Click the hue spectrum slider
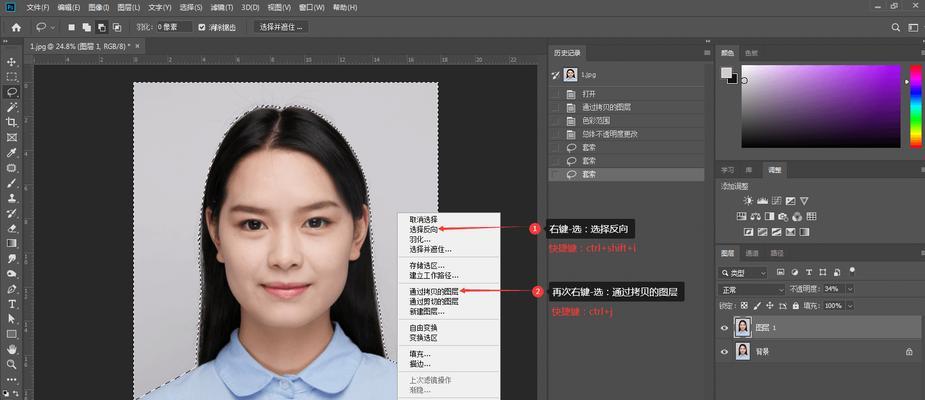 pos(916,106)
